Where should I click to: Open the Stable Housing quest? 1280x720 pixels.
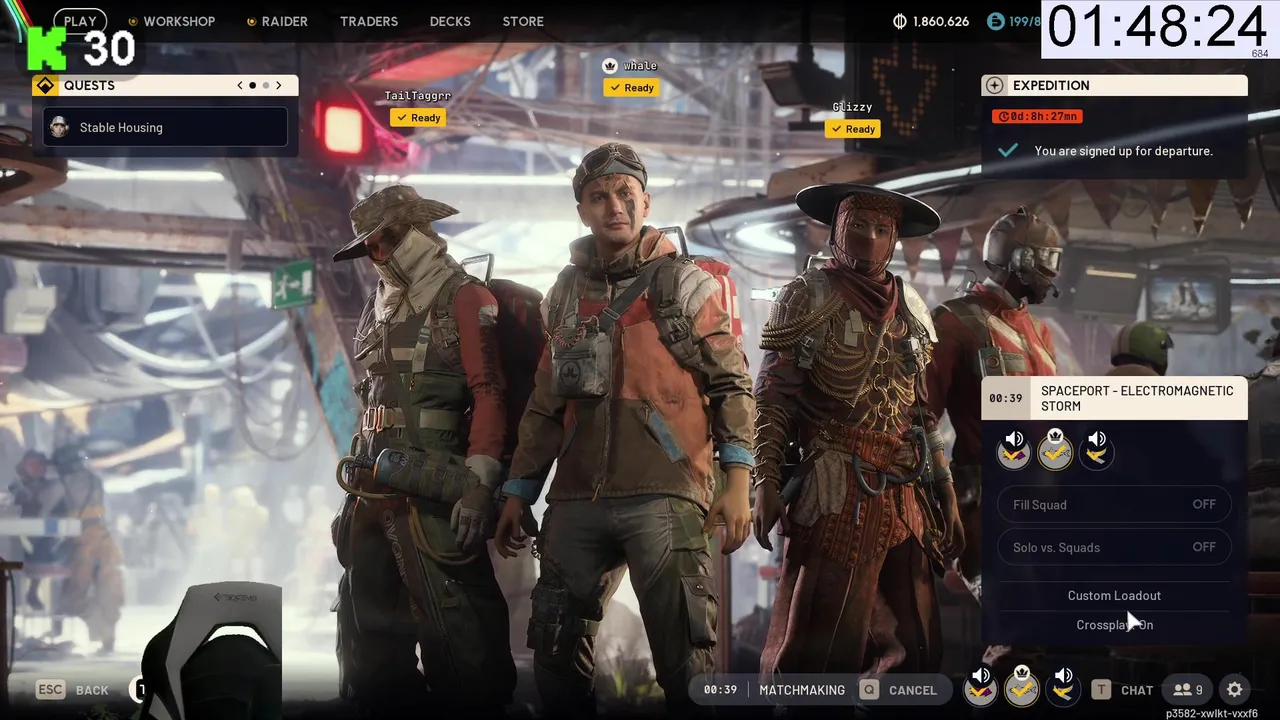165,127
